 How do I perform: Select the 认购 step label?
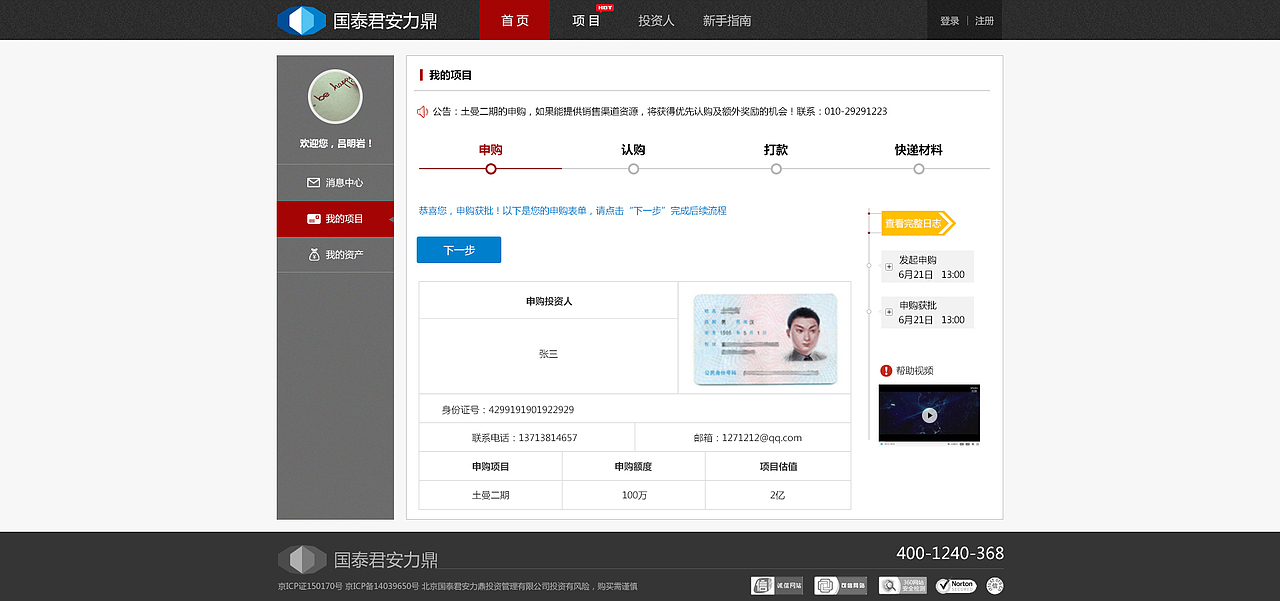[633, 150]
